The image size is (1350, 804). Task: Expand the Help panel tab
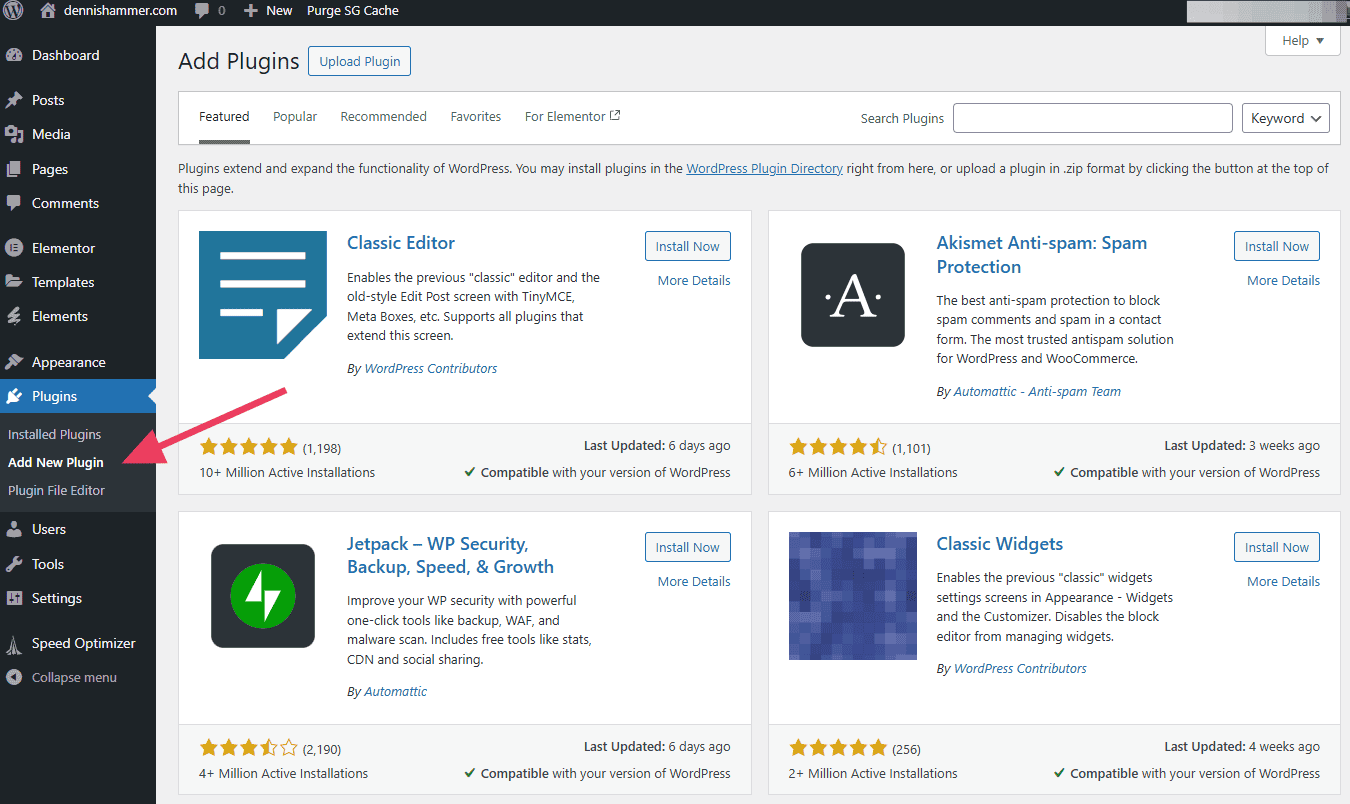click(x=1302, y=41)
